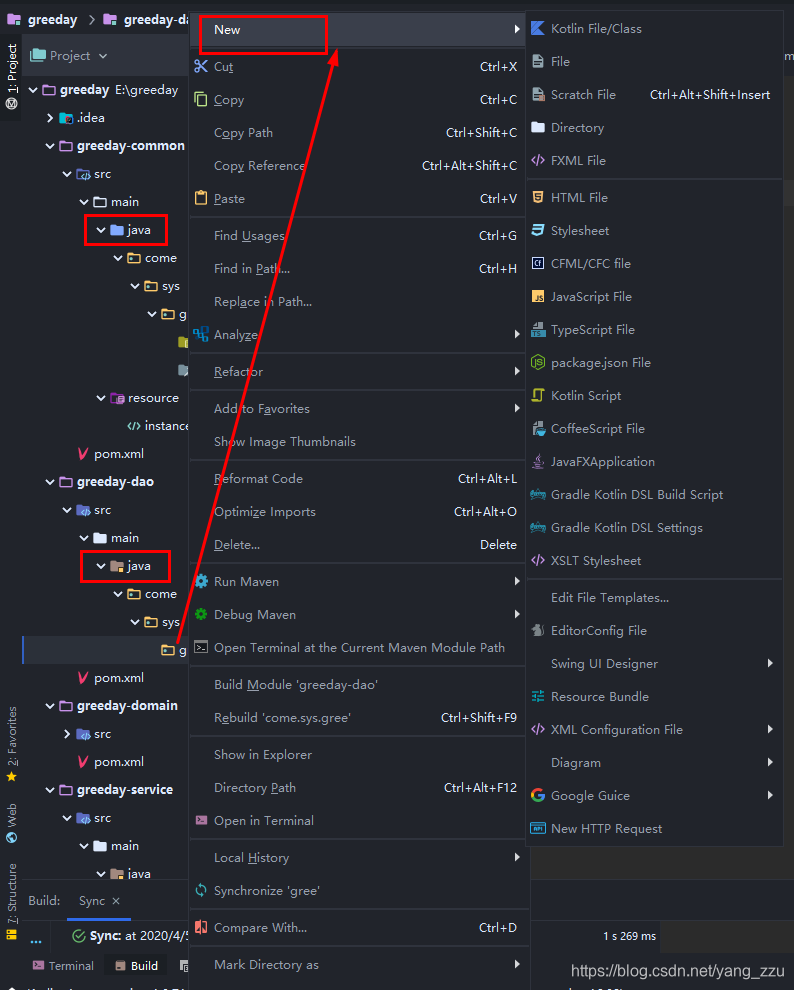Switch to the Build tool tab
The height and width of the screenshot is (990, 794).
pyautogui.click(x=136, y=965)
